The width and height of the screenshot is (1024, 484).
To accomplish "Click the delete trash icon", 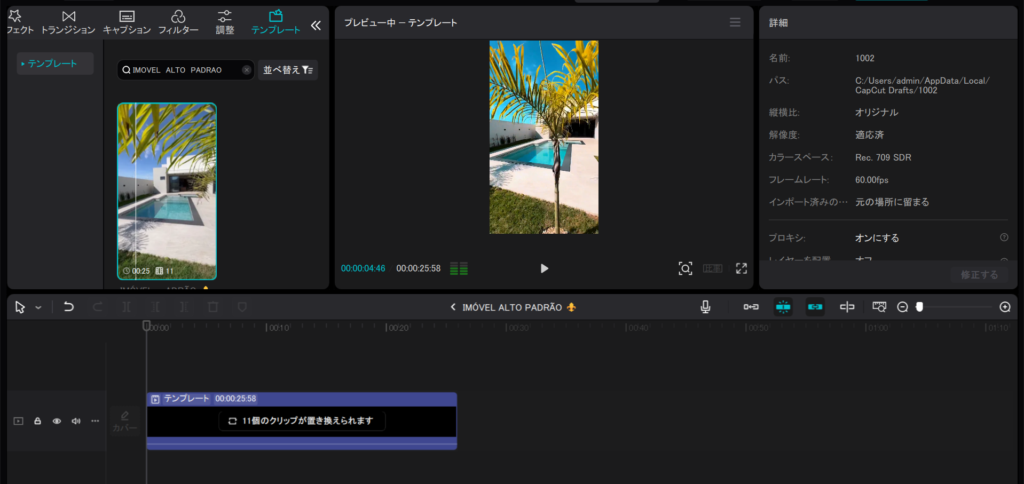I will 213,307.
